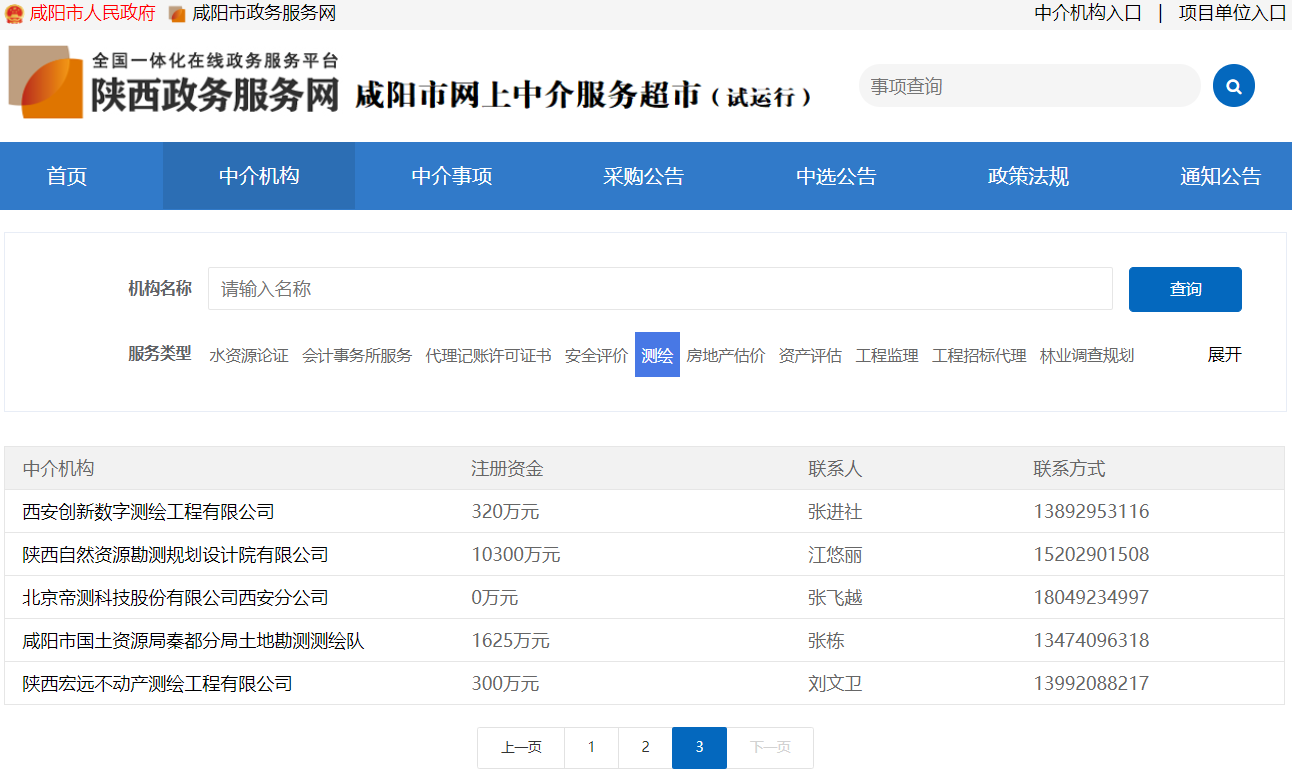Filter by 安全评价 service type

point(596,355)
